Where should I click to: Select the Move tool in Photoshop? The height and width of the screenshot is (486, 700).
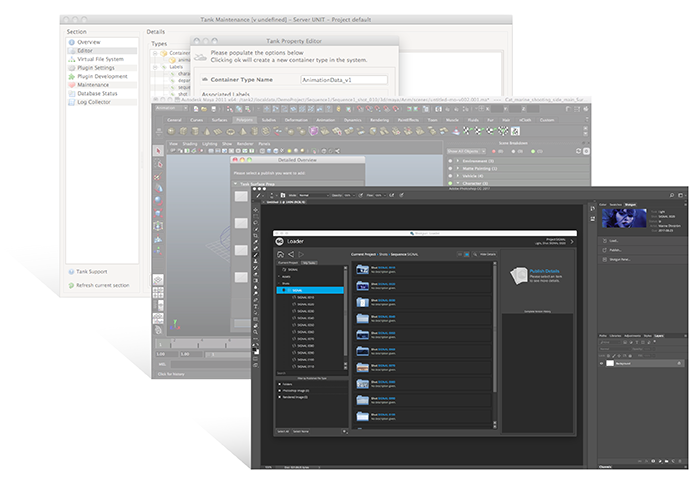click(x=256, y=210)
